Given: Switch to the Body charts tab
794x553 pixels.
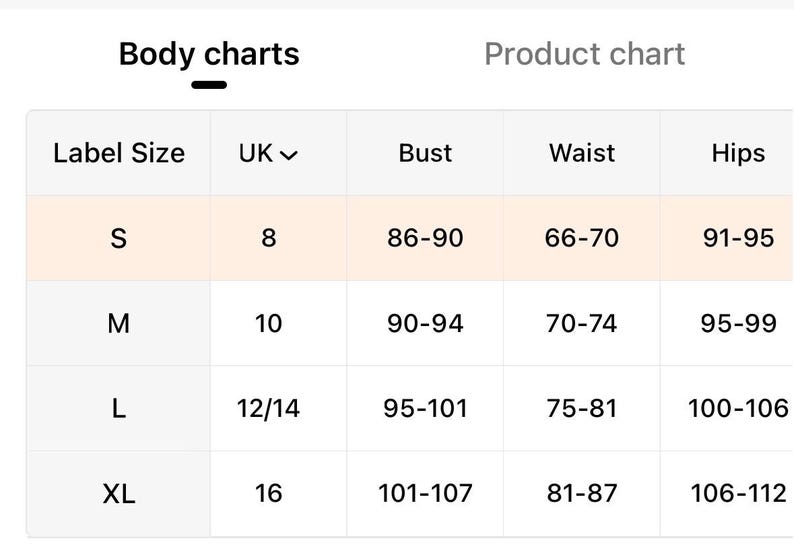Looking at the screenshot, I should point(208,54).
